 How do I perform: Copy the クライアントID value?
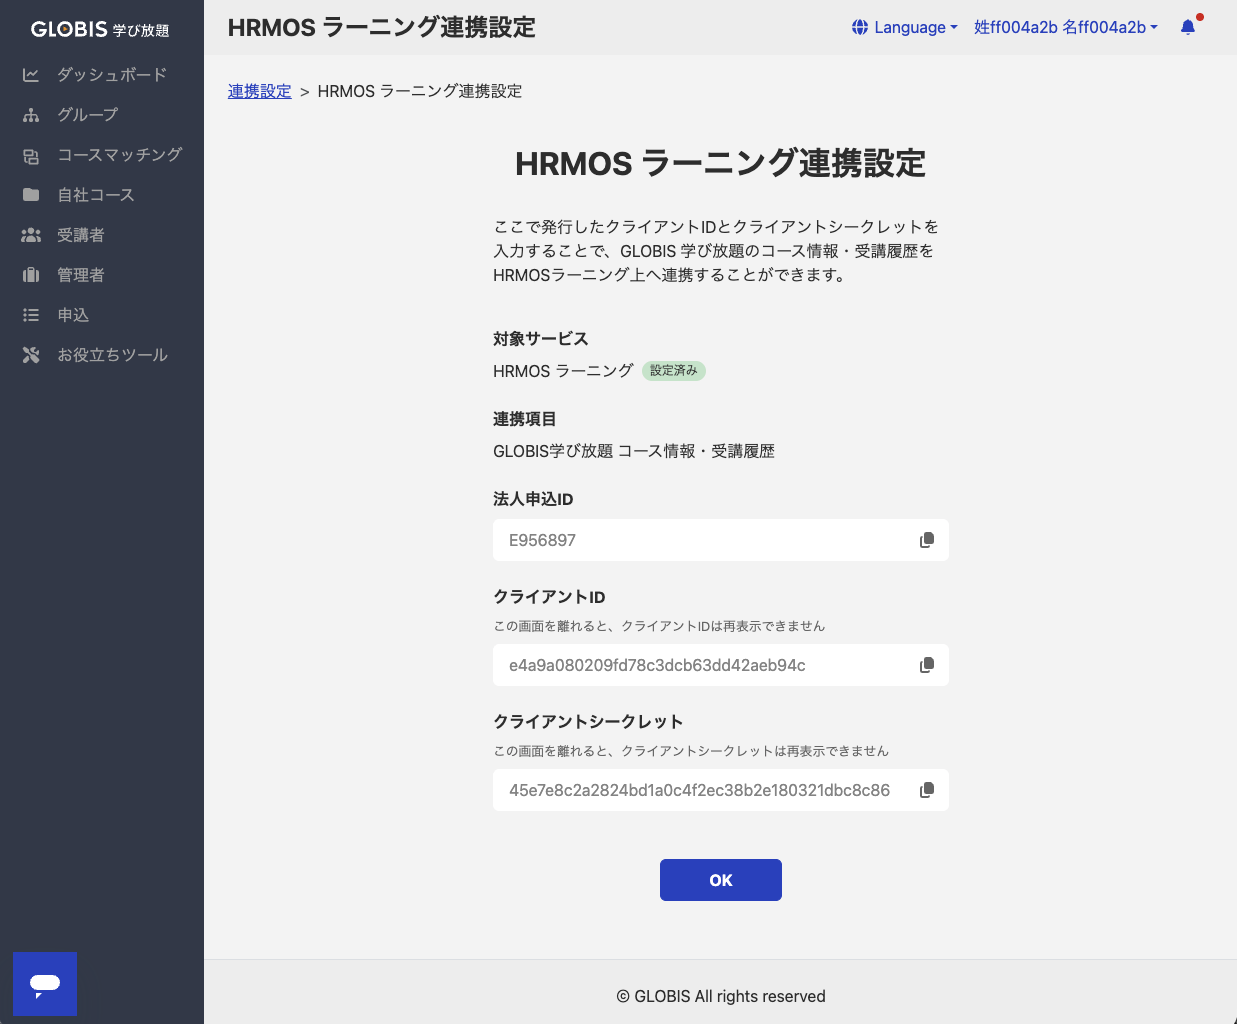click(927, 665)
